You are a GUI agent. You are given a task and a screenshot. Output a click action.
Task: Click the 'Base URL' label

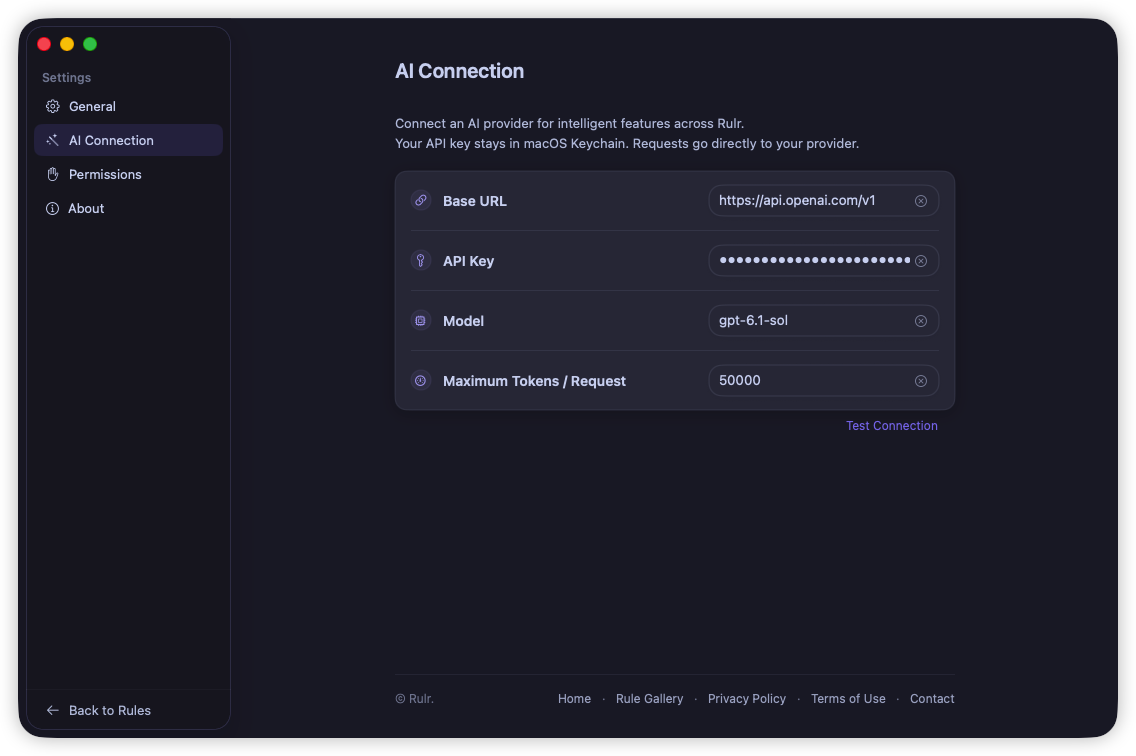475,201
